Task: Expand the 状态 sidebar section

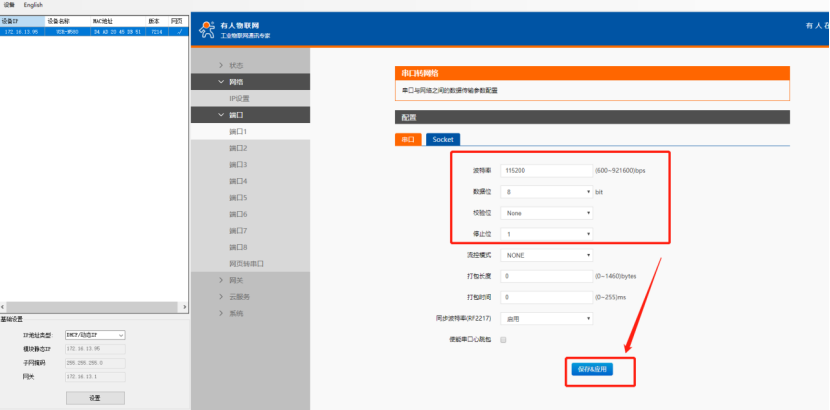Action: (x=236, y=65)
